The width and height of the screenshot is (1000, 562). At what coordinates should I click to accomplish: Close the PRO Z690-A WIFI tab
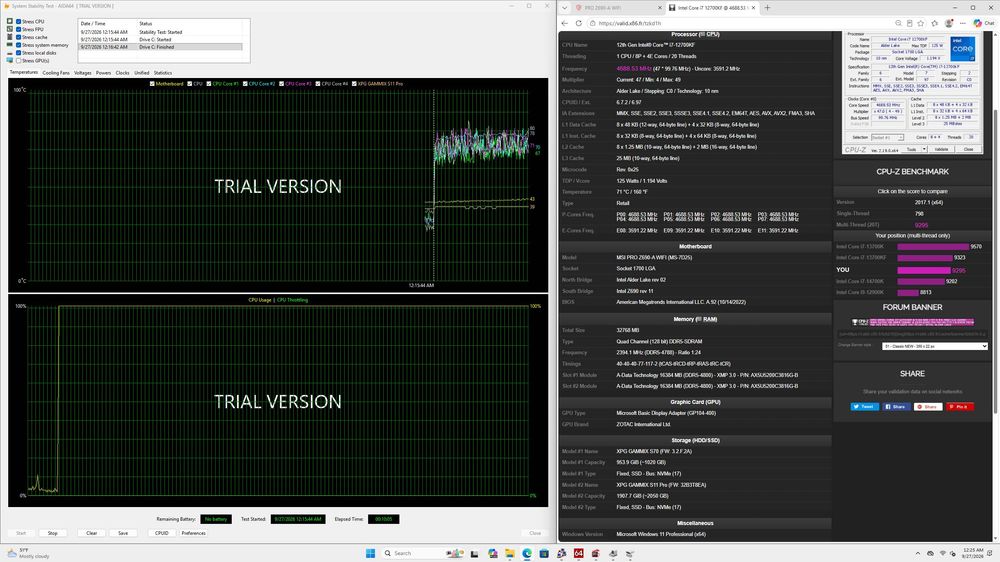coord(660,8)
